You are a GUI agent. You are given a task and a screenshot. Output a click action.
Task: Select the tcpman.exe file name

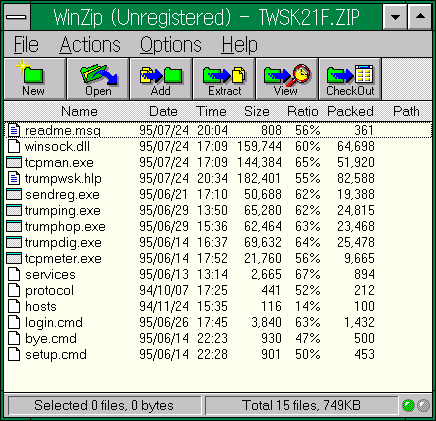(59, 162)
